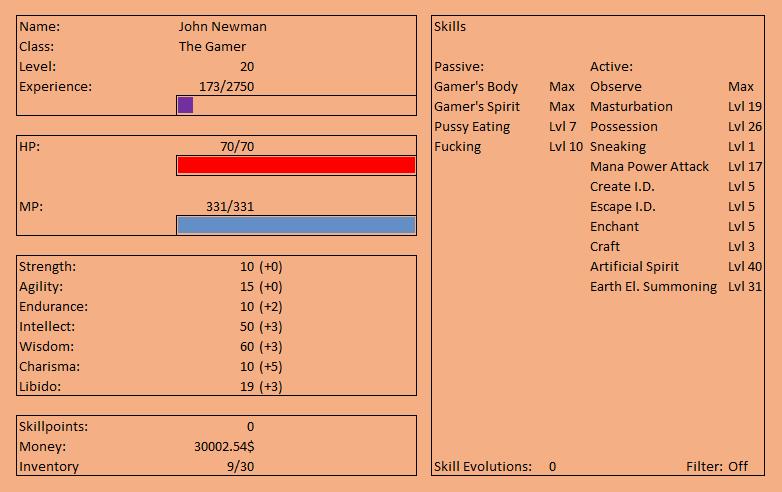This screenshot has width=782, height=492.
Task: Select the 'Intellect:' stat label
Action: (47, 327)
